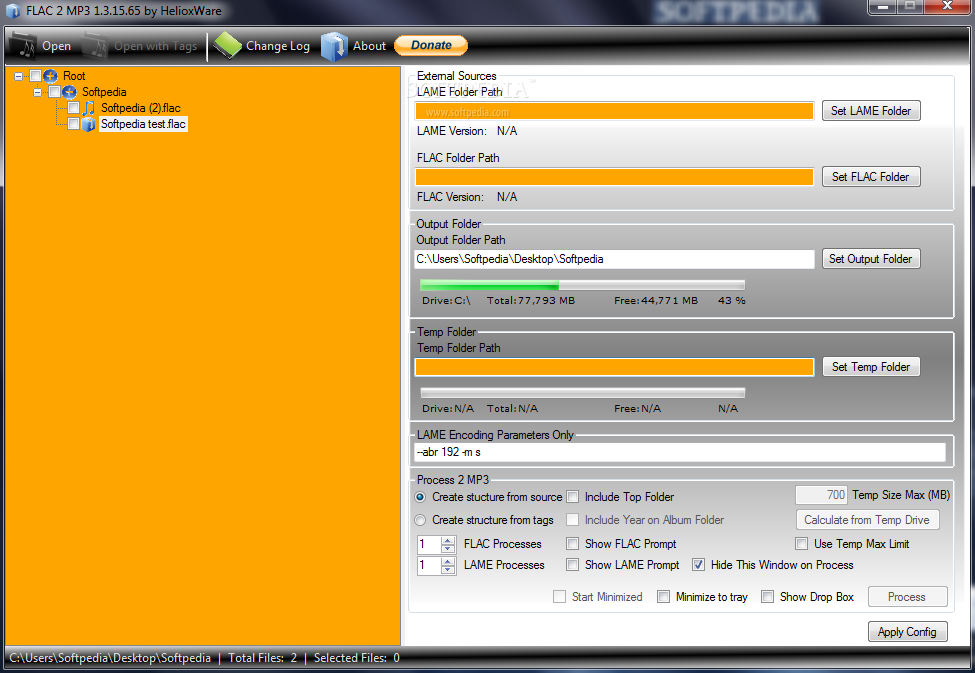Collapse the Softpedia folder node
Viewport: 975px width, 673px height.
click(38, 92)
